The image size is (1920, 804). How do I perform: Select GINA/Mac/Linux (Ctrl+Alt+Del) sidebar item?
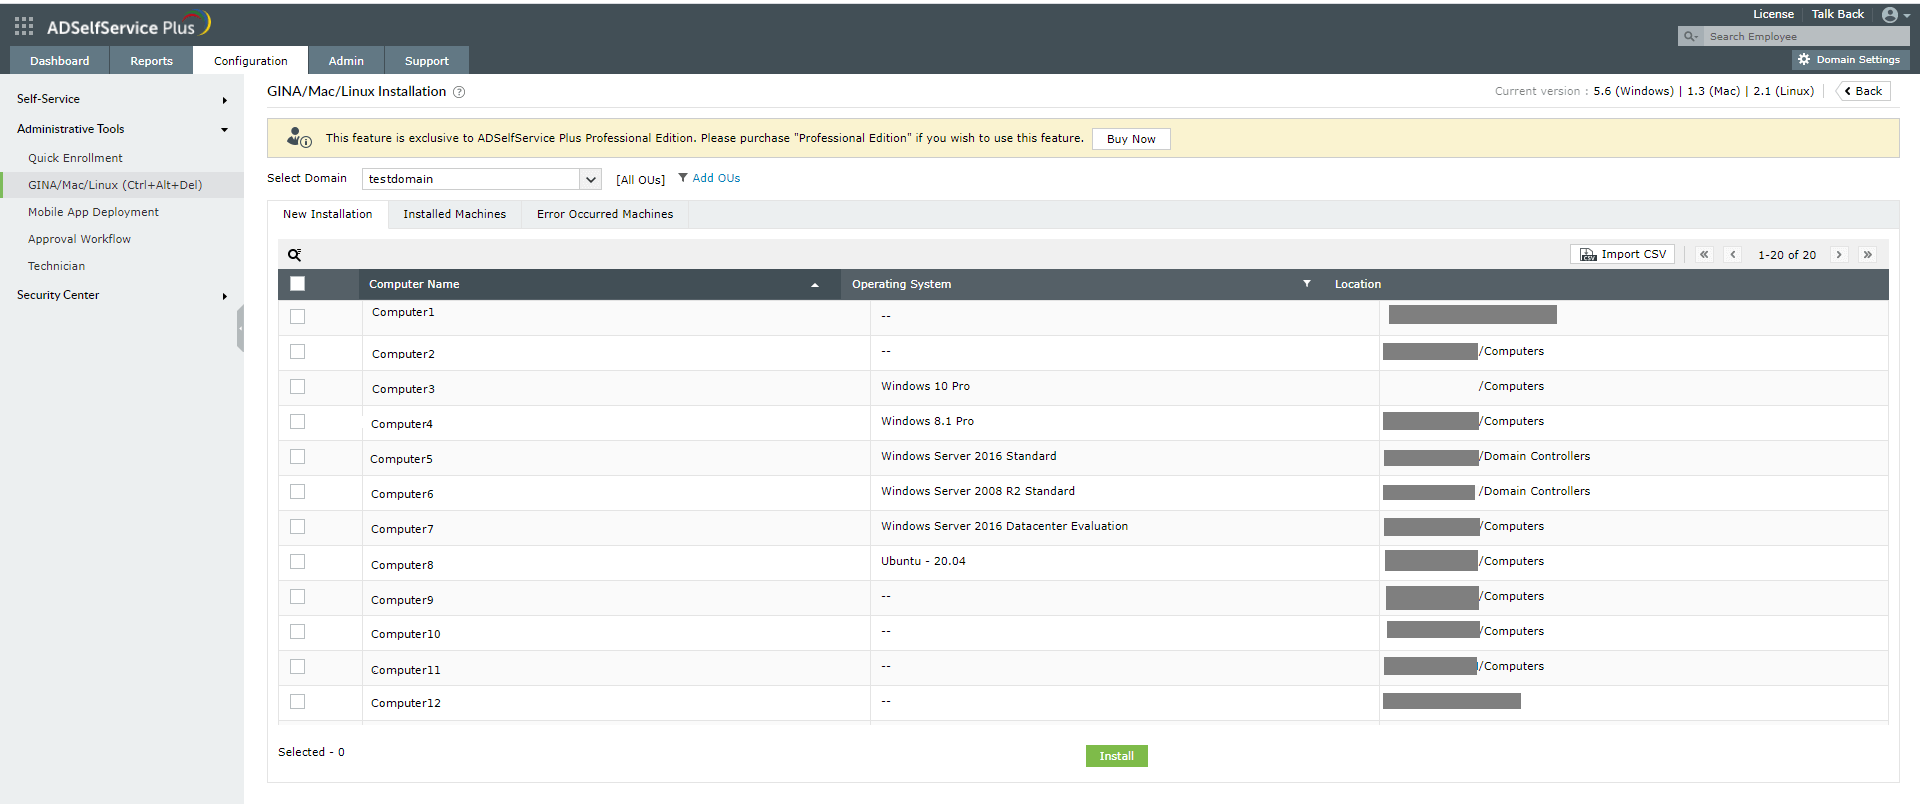pyautogui.click(x=122, y=185)
